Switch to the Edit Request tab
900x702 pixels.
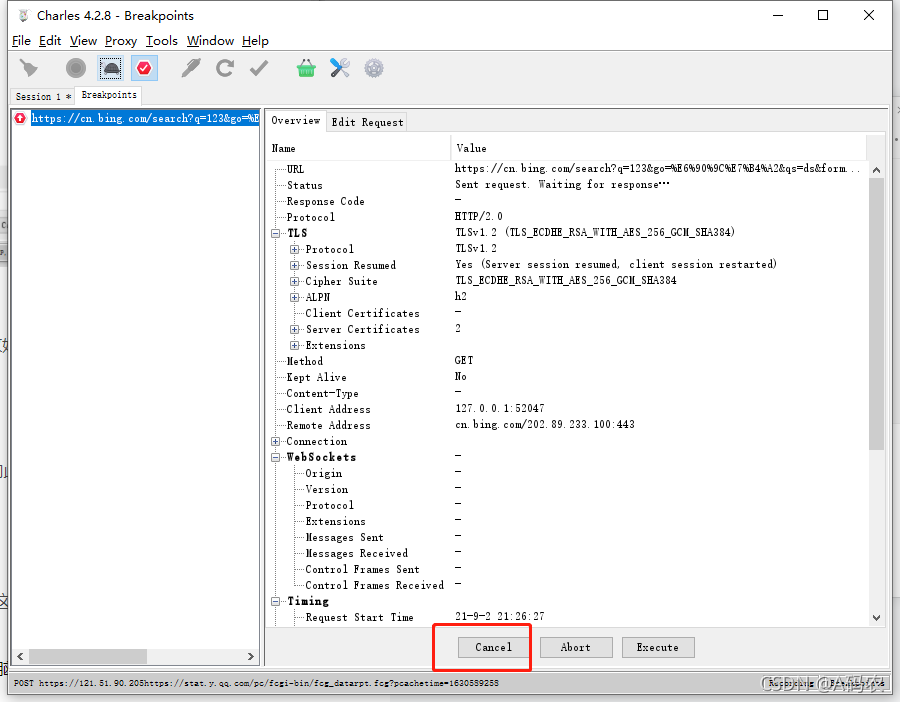tap(367, 122)
